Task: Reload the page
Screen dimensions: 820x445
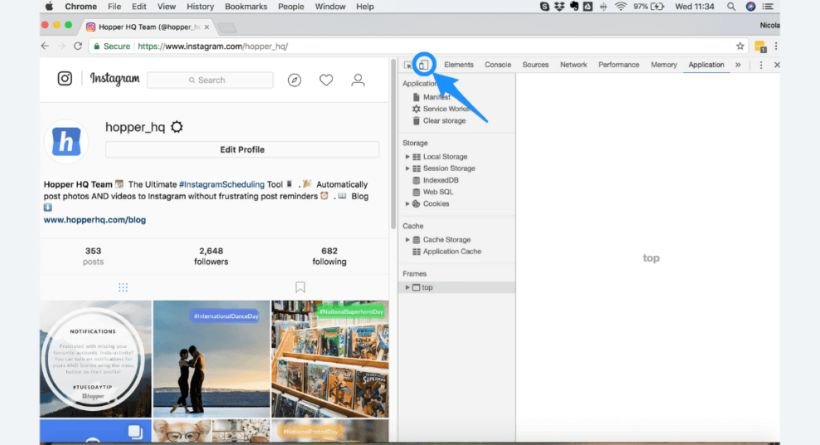Action: click(78, 46)
